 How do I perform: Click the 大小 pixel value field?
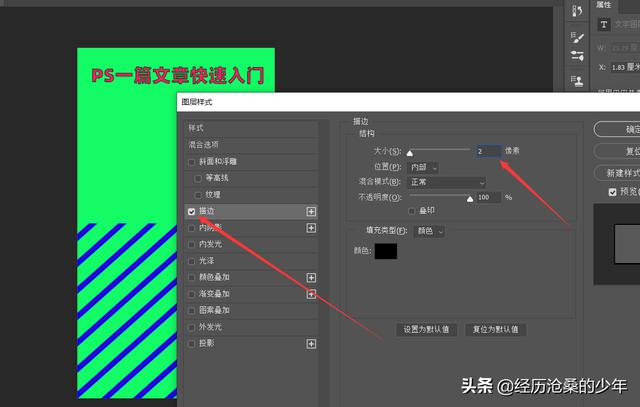[489, 151]
